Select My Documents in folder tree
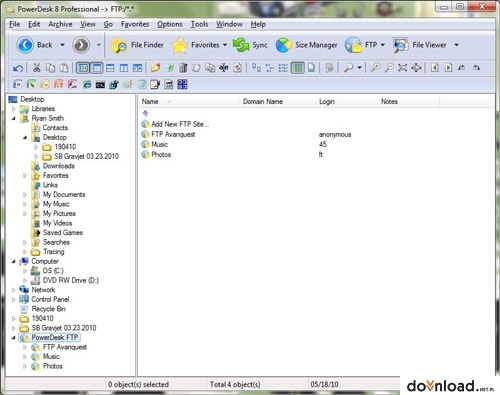 64,194
